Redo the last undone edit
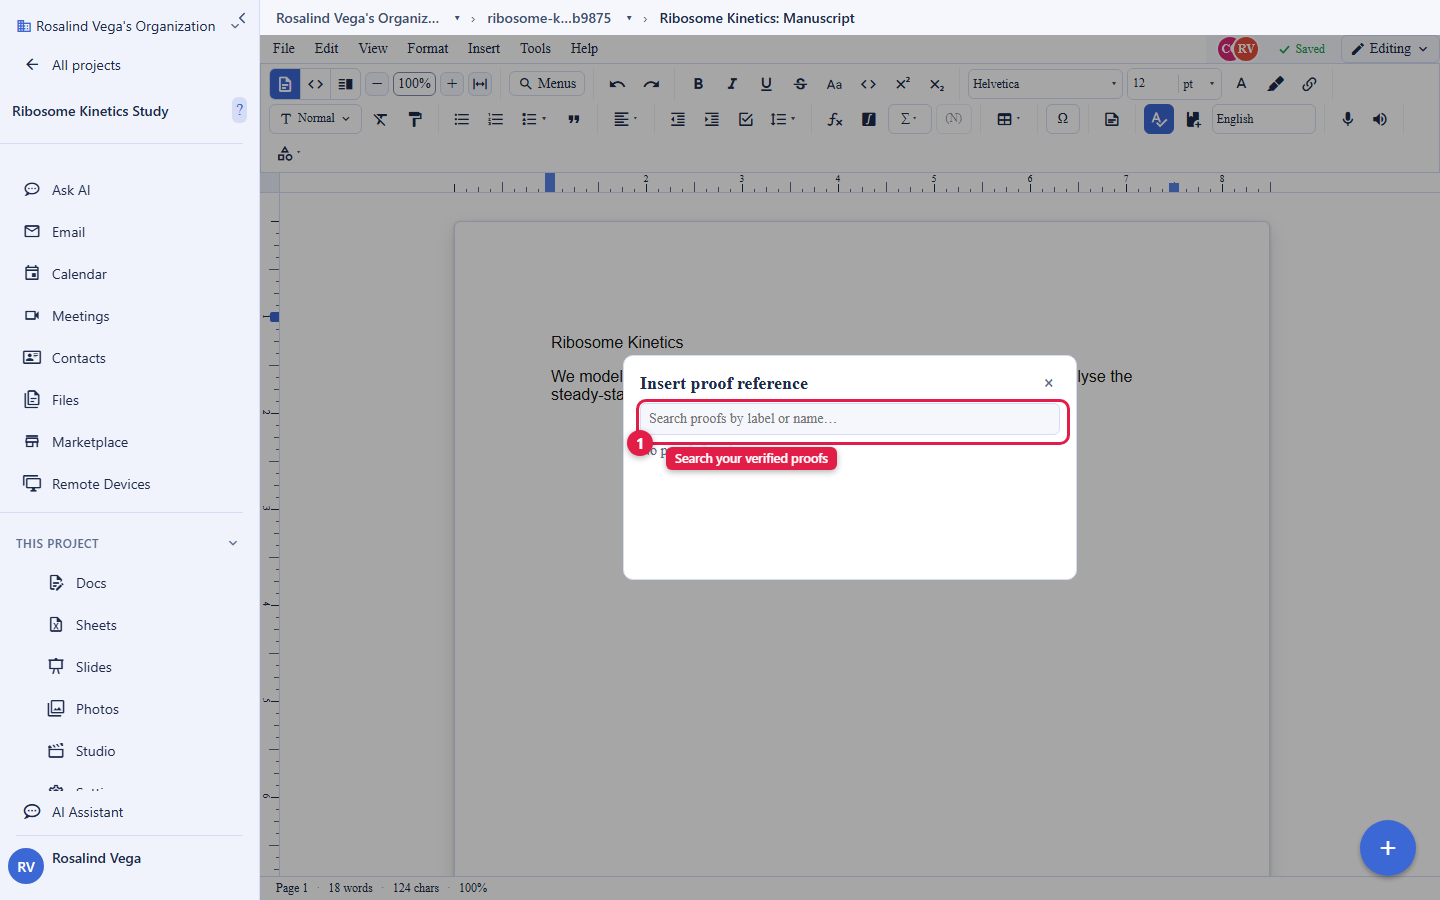Screen dimensions: 1440x900 tap(651, 84)
